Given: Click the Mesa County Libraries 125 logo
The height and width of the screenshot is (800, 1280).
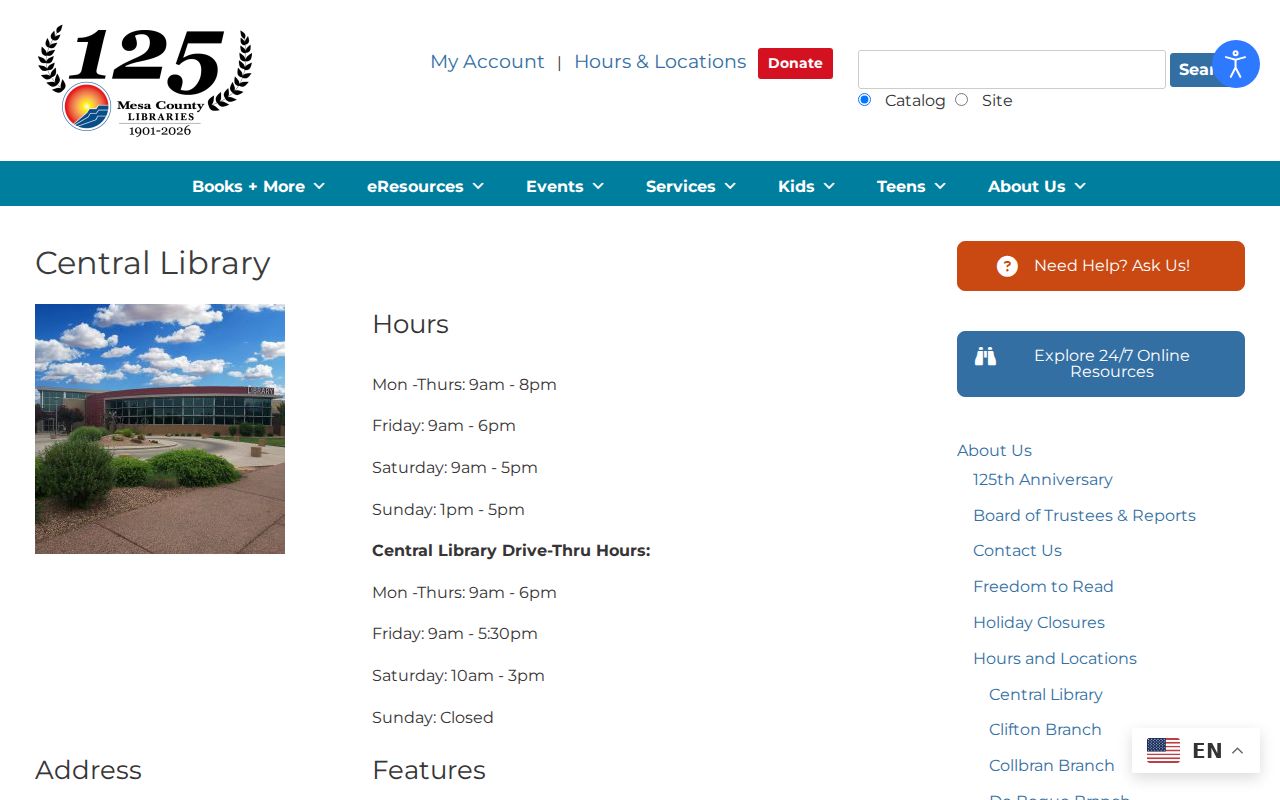Looking at the screenshot, I should coord(145,81).
